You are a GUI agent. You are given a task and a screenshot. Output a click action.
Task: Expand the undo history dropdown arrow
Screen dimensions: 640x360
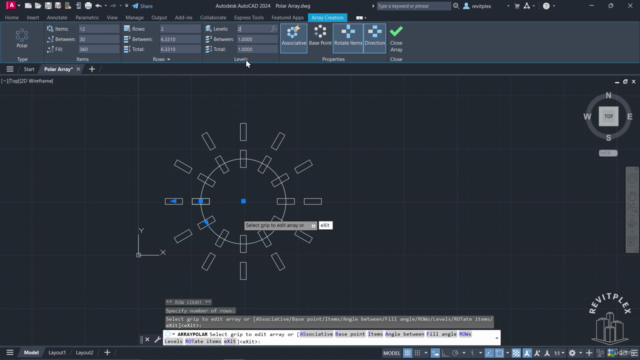click(105, 6)
